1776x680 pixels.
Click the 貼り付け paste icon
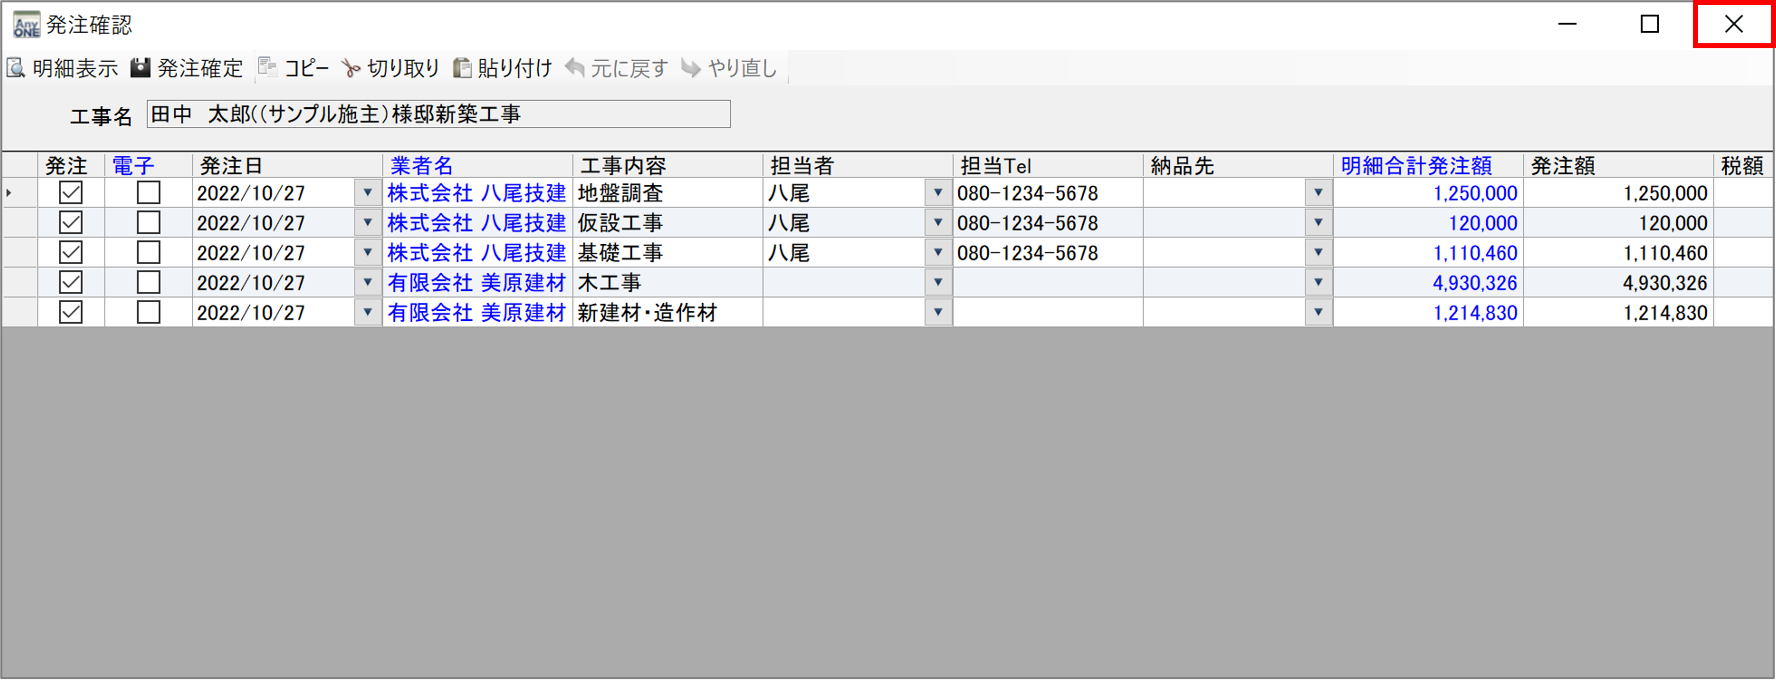(462, 68)
